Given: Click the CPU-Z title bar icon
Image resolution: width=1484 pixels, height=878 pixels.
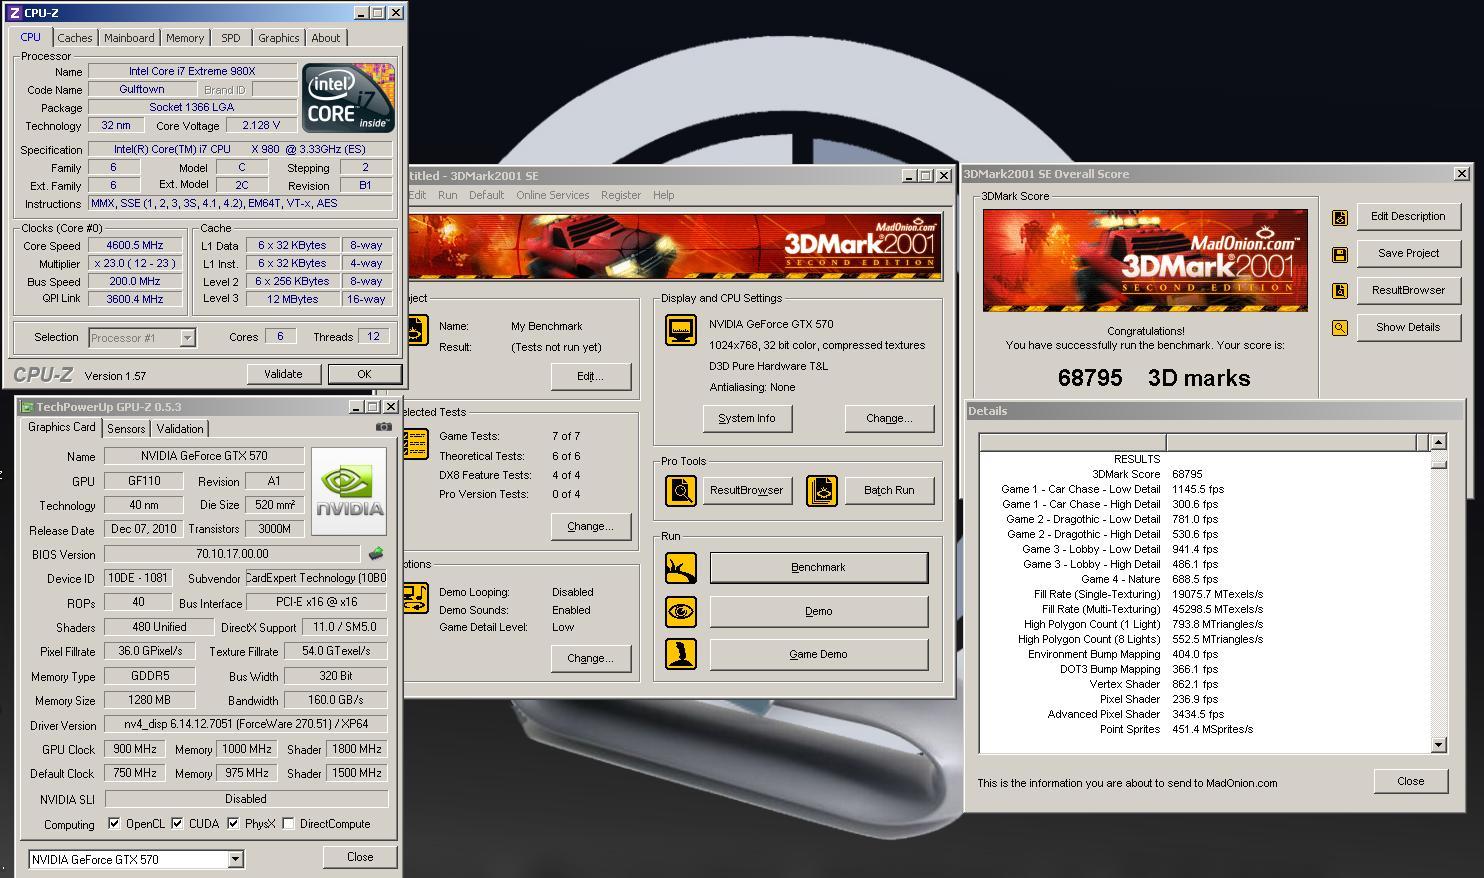Looking at the screenshot, I should click(x=14, y=13).
